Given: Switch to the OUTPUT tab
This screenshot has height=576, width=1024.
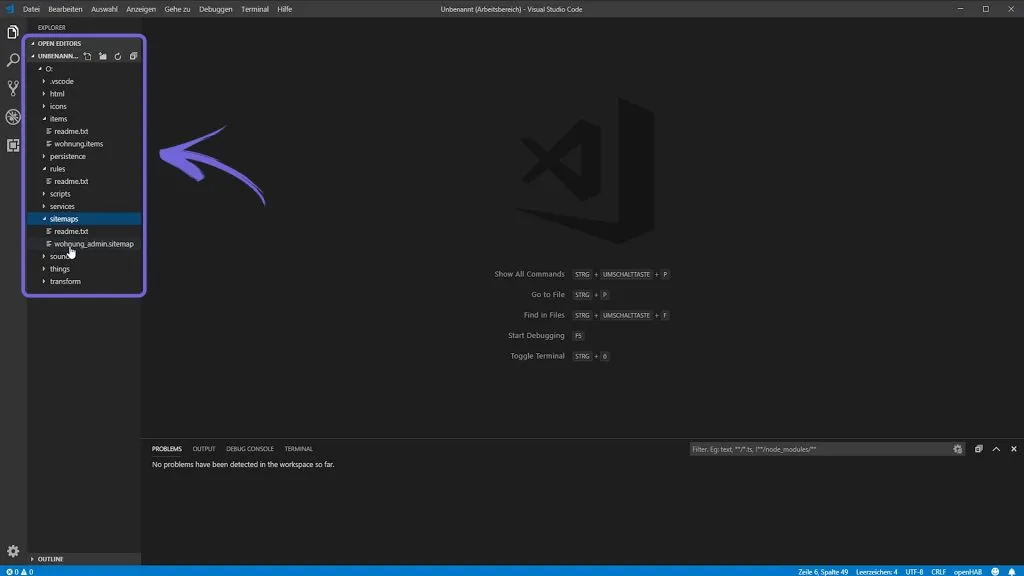Looking at the screenshot, I should [x=204, y=449].
